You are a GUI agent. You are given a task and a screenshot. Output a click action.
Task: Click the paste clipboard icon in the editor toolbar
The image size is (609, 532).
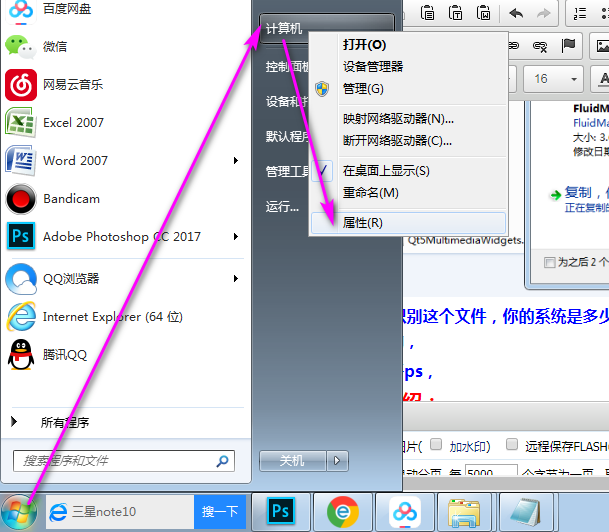point(427,13)
